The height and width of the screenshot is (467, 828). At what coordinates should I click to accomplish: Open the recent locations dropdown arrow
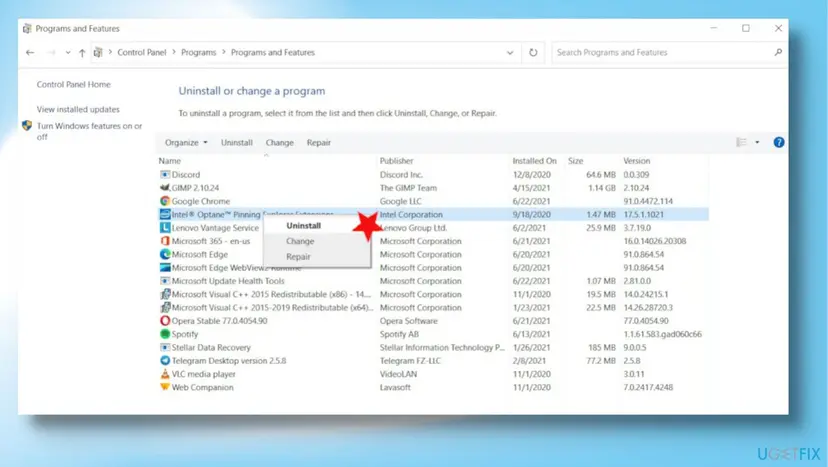tap(68, 52)
